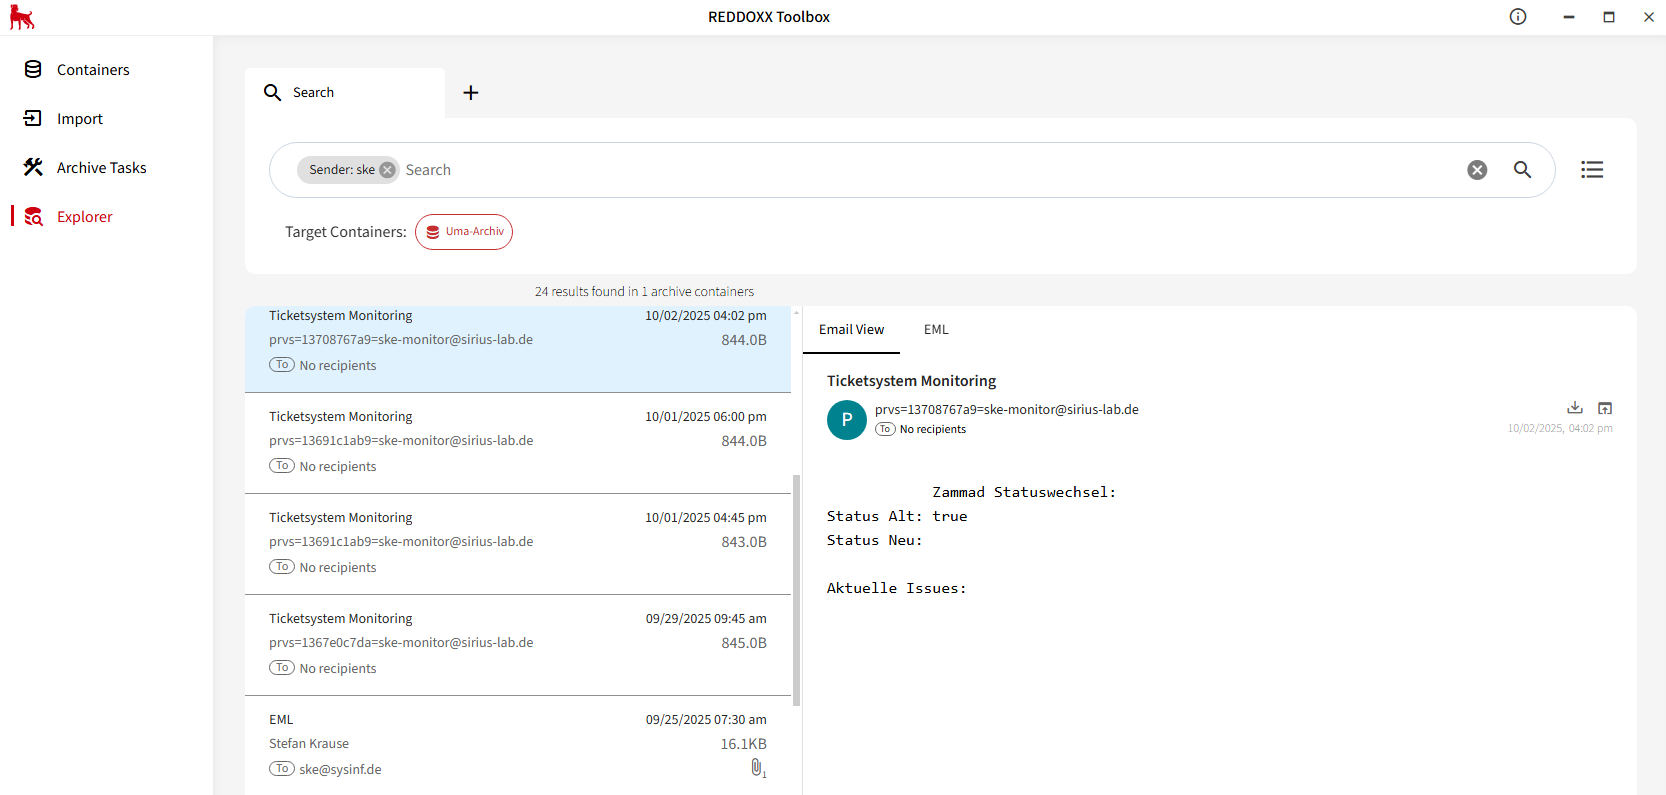The image size is (1666, 795).
Task: Click the REDDOXX logo icon
Action: click(21, 17)
